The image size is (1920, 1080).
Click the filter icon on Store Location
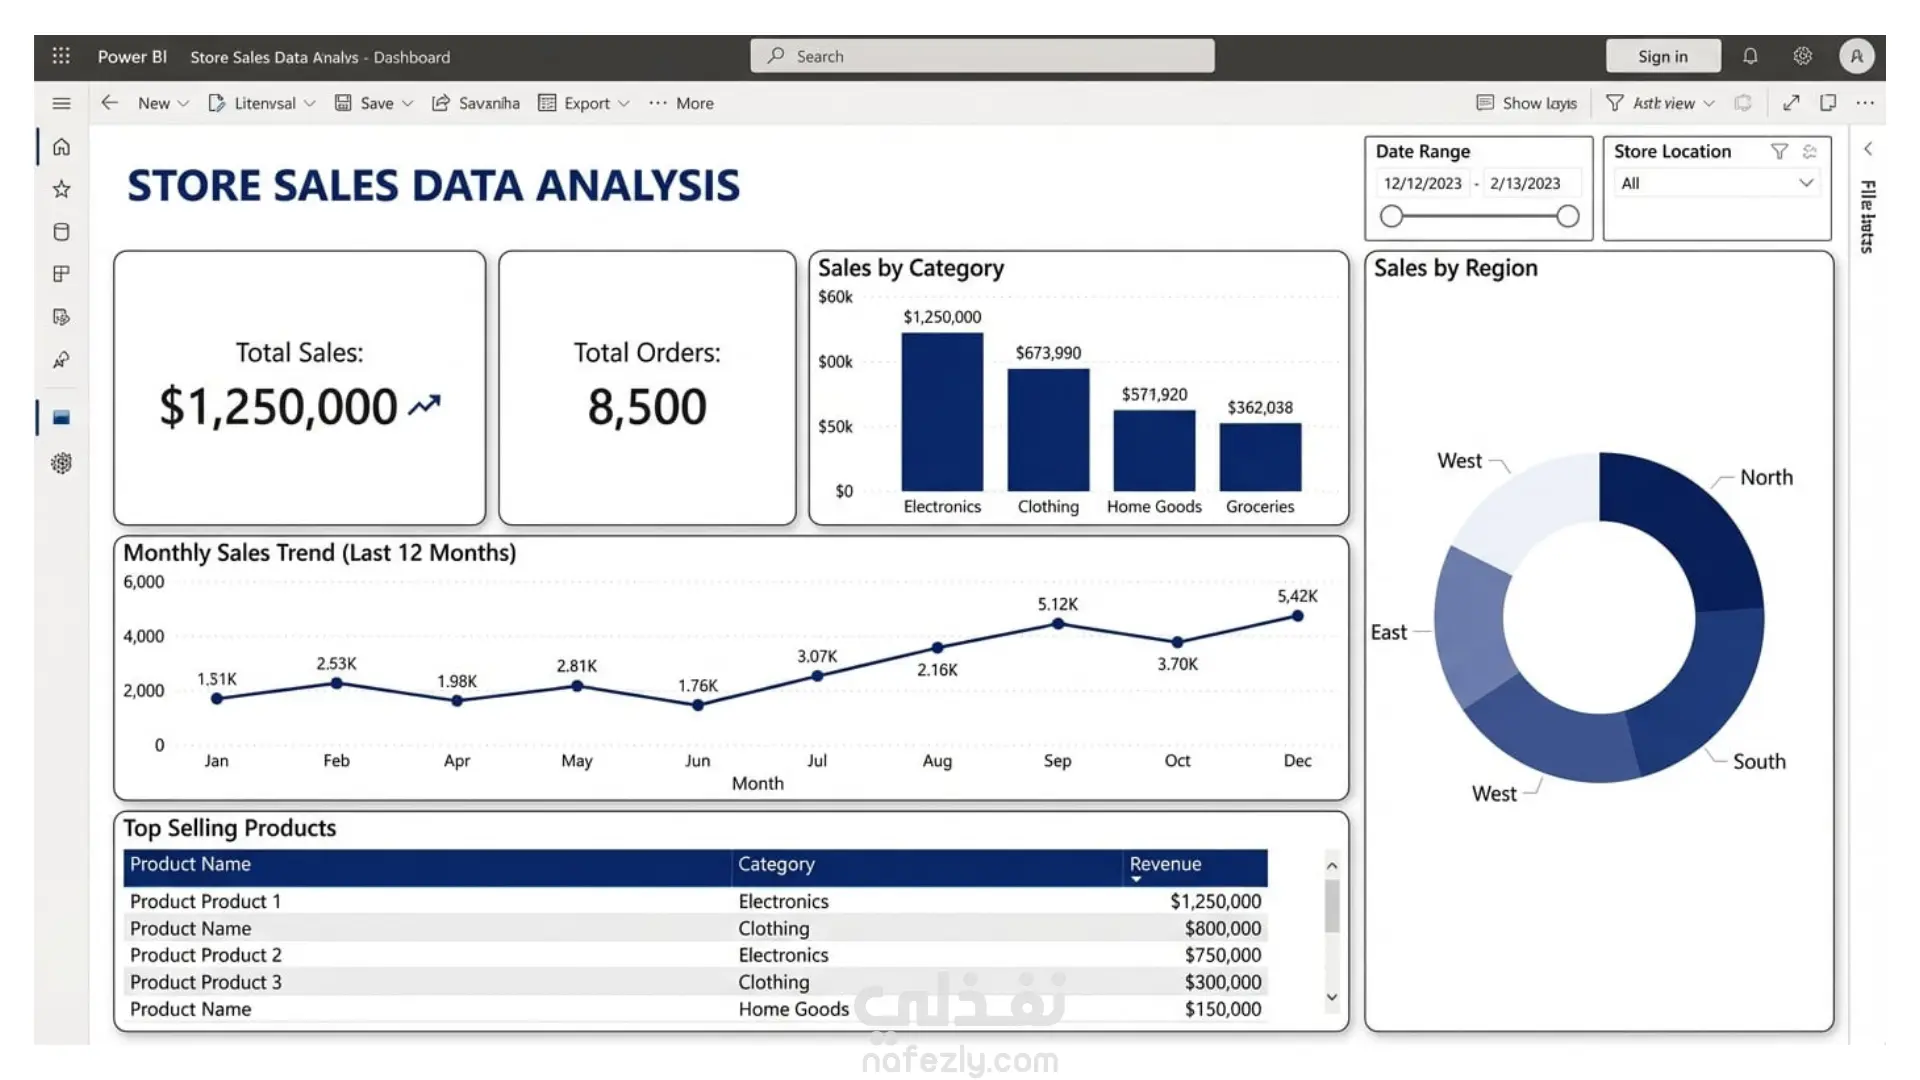1779,151
